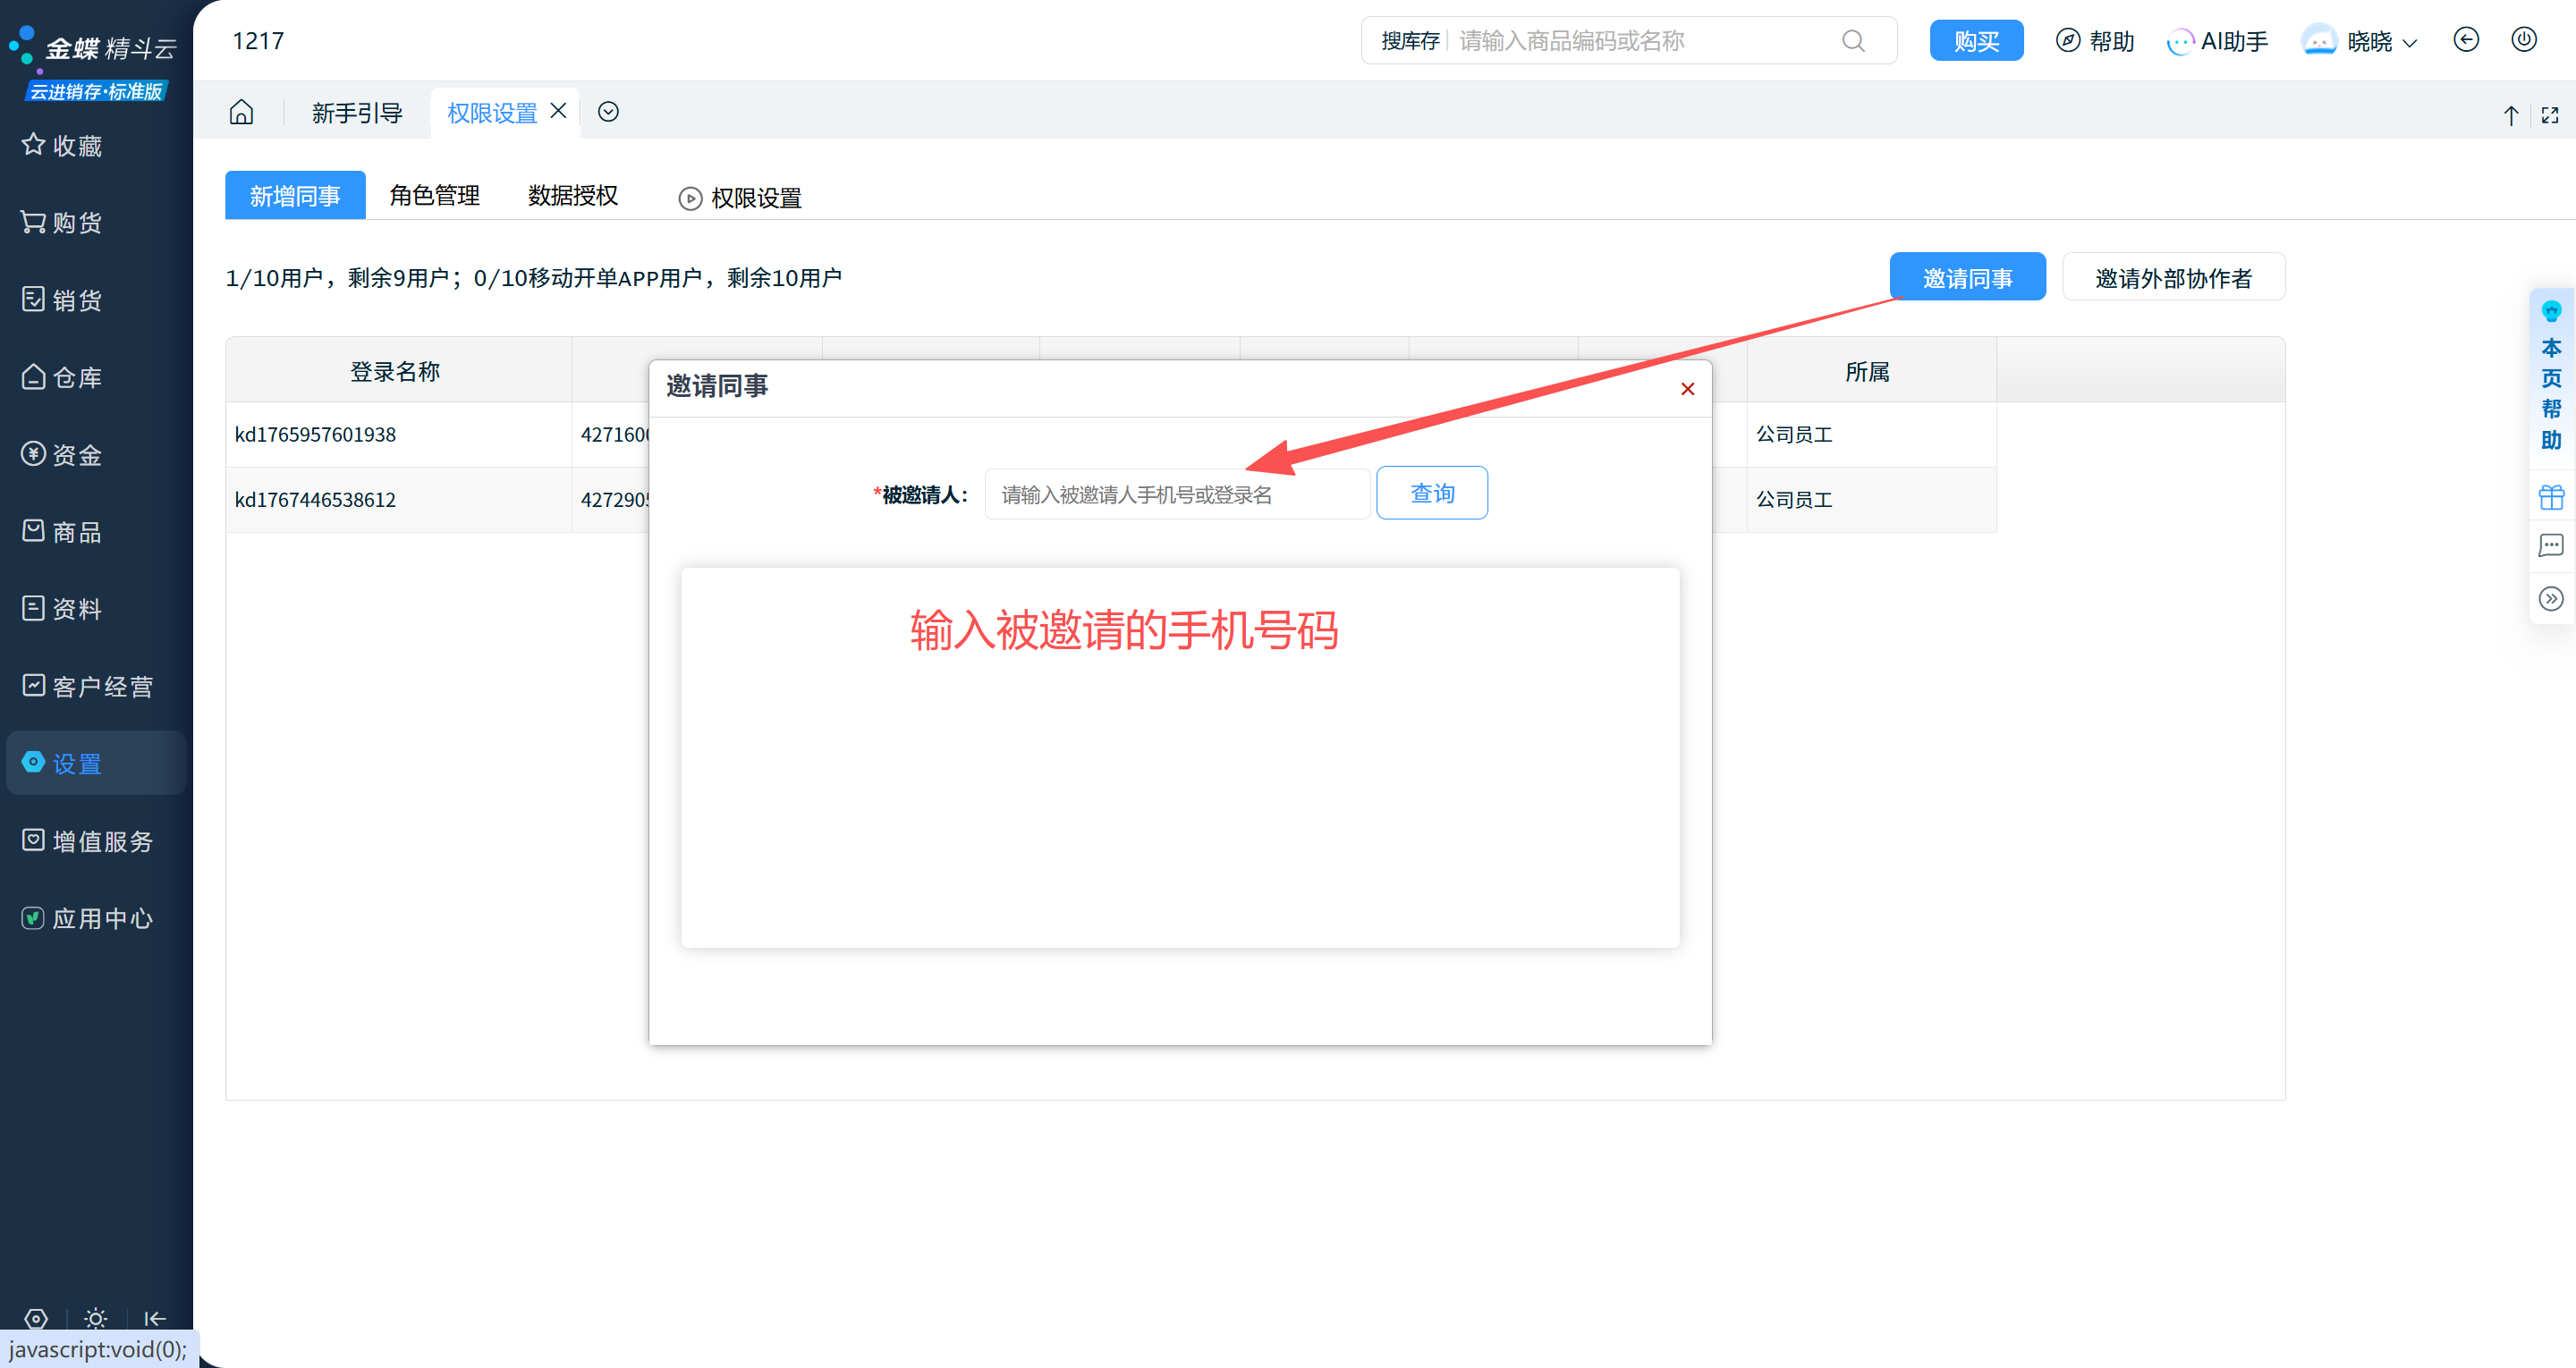Click 邀请外部协作者 button
2576x1368 pixels.
coord(2173,277)
